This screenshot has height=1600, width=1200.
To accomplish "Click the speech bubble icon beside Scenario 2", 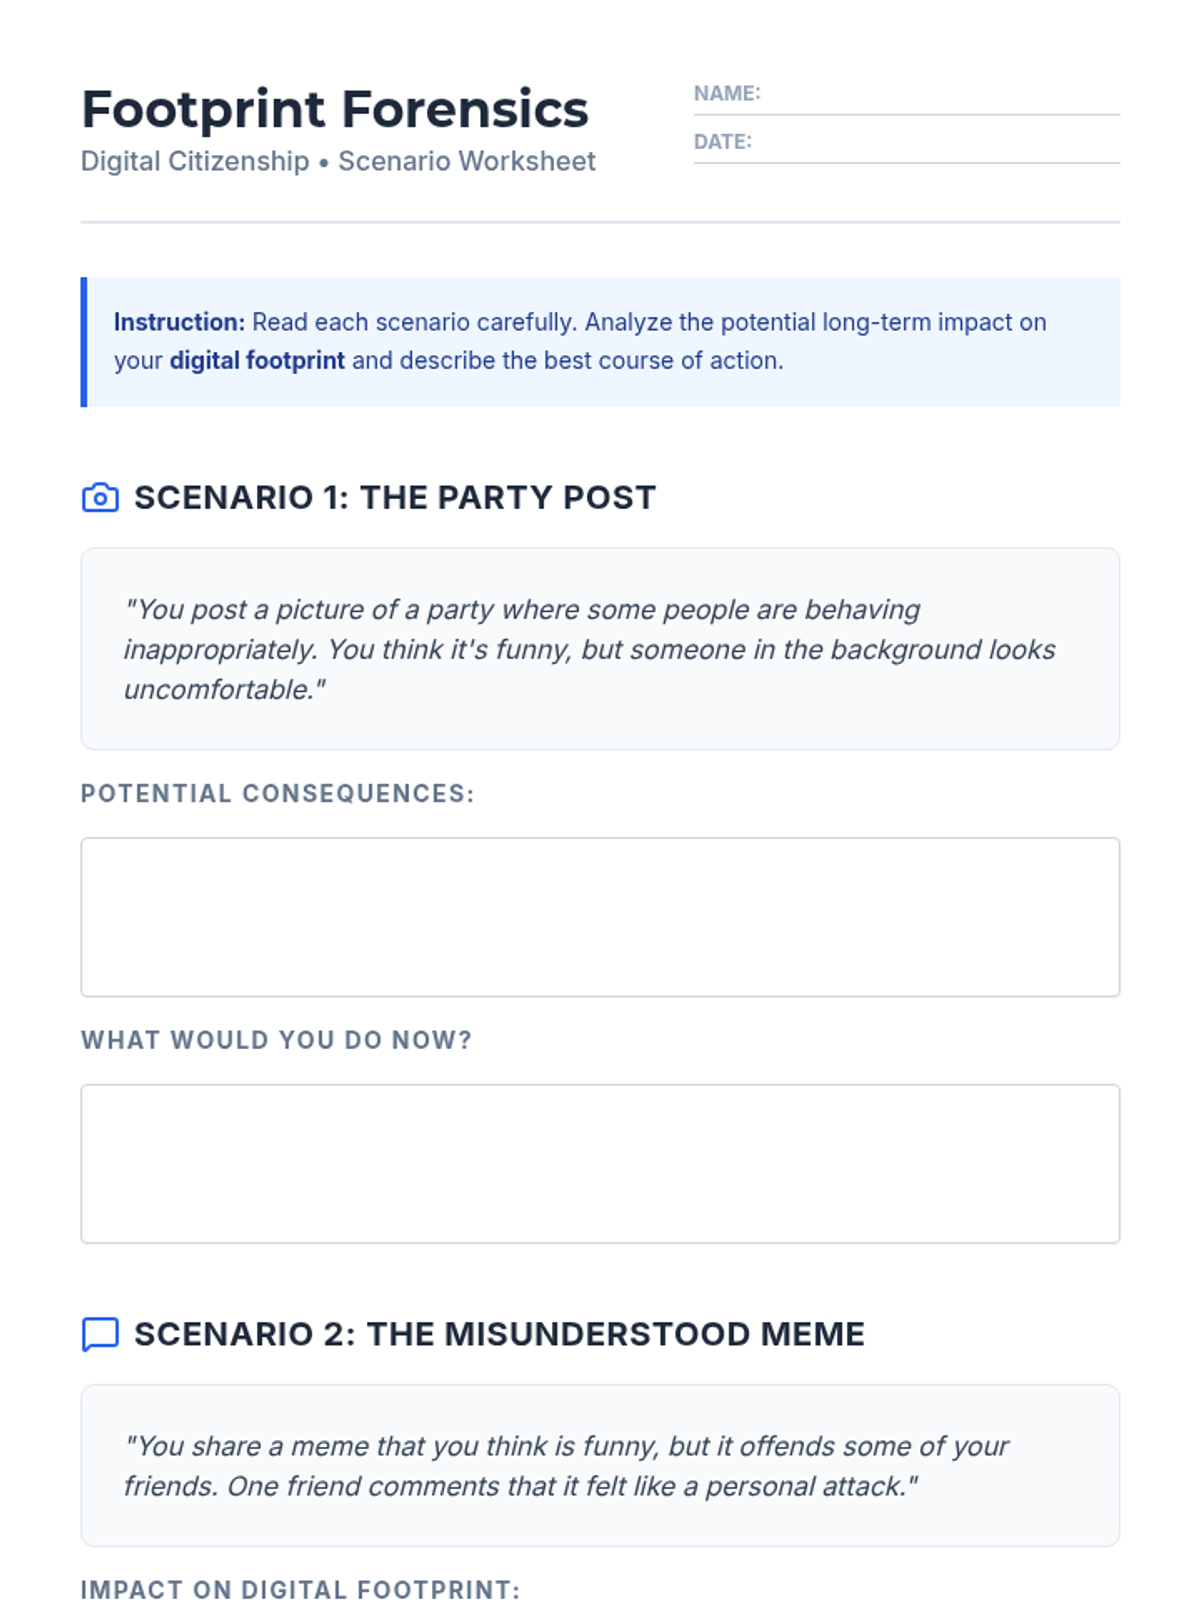I will tap(100, 1334).
